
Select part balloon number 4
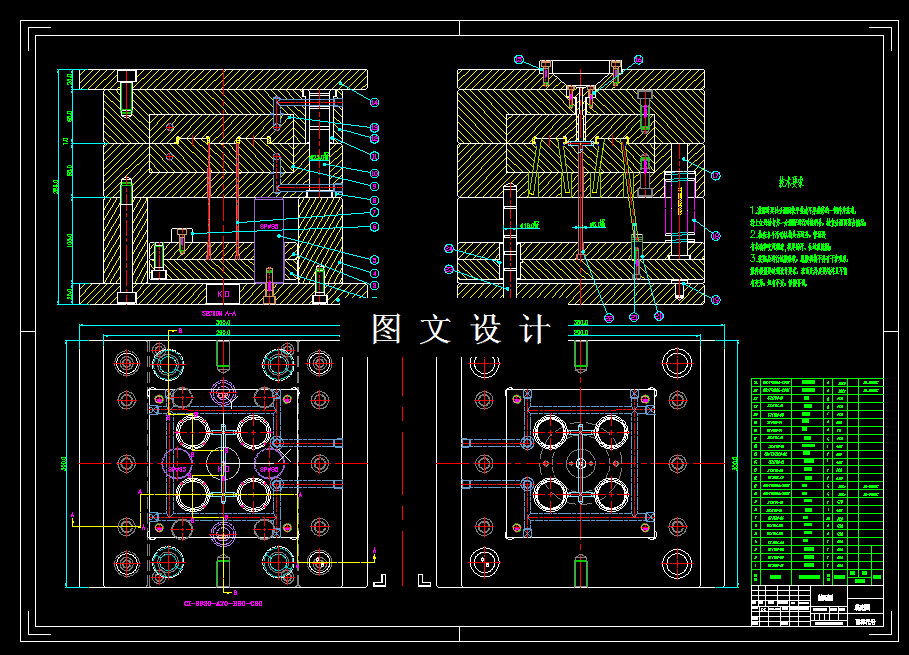pos(374,274)
